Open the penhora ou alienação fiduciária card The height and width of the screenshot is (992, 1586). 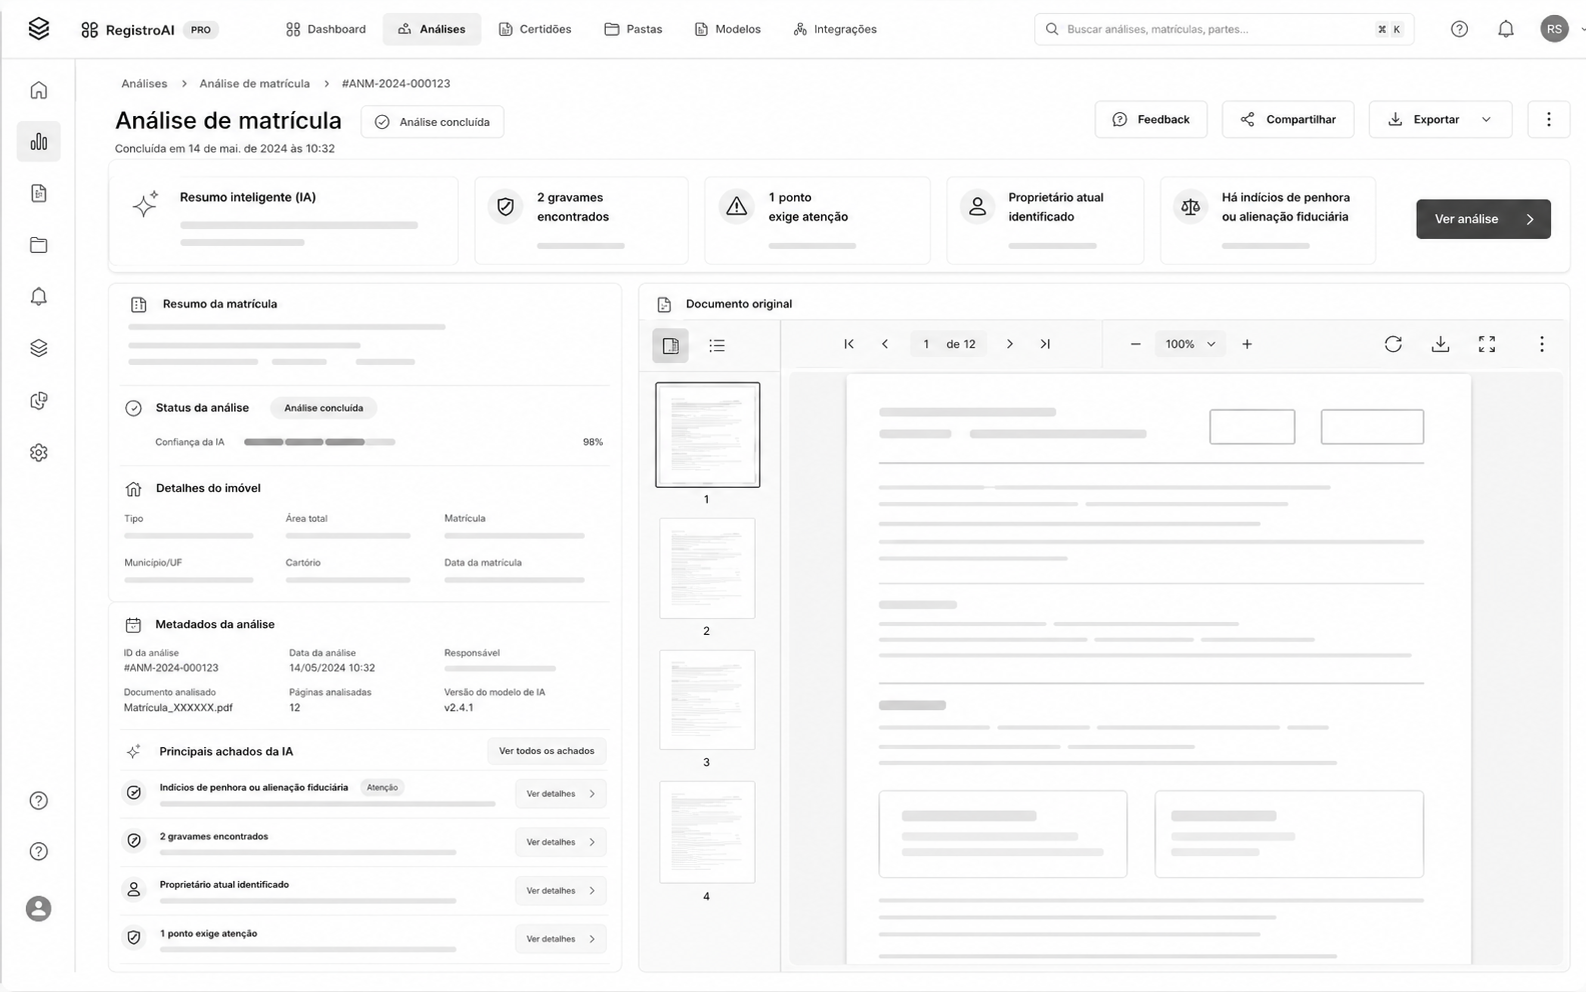click(x=1268, y=221)
